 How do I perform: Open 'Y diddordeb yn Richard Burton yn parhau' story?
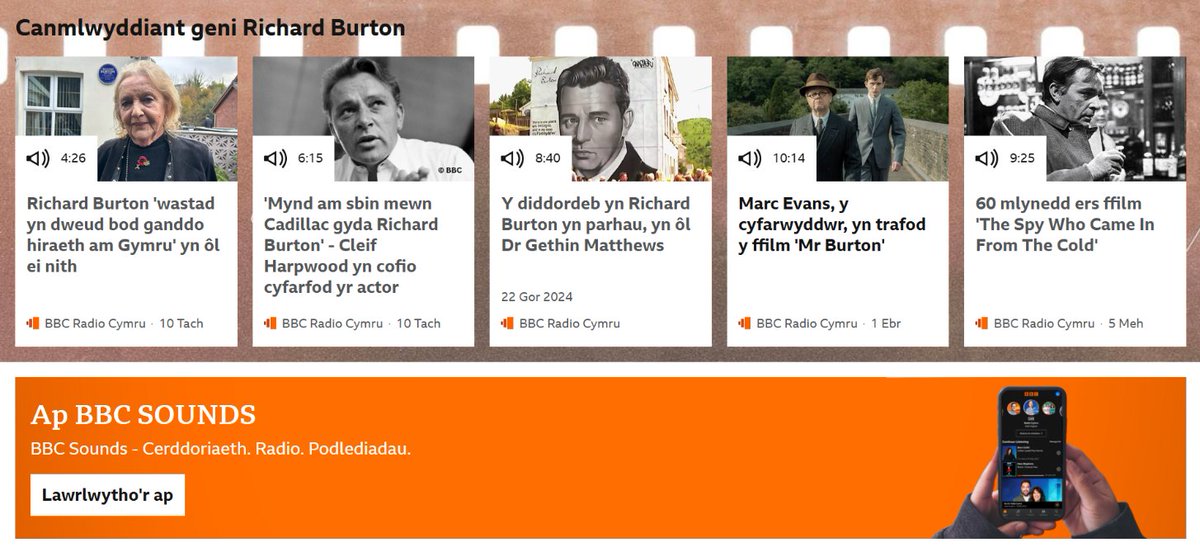click(596, 224)
